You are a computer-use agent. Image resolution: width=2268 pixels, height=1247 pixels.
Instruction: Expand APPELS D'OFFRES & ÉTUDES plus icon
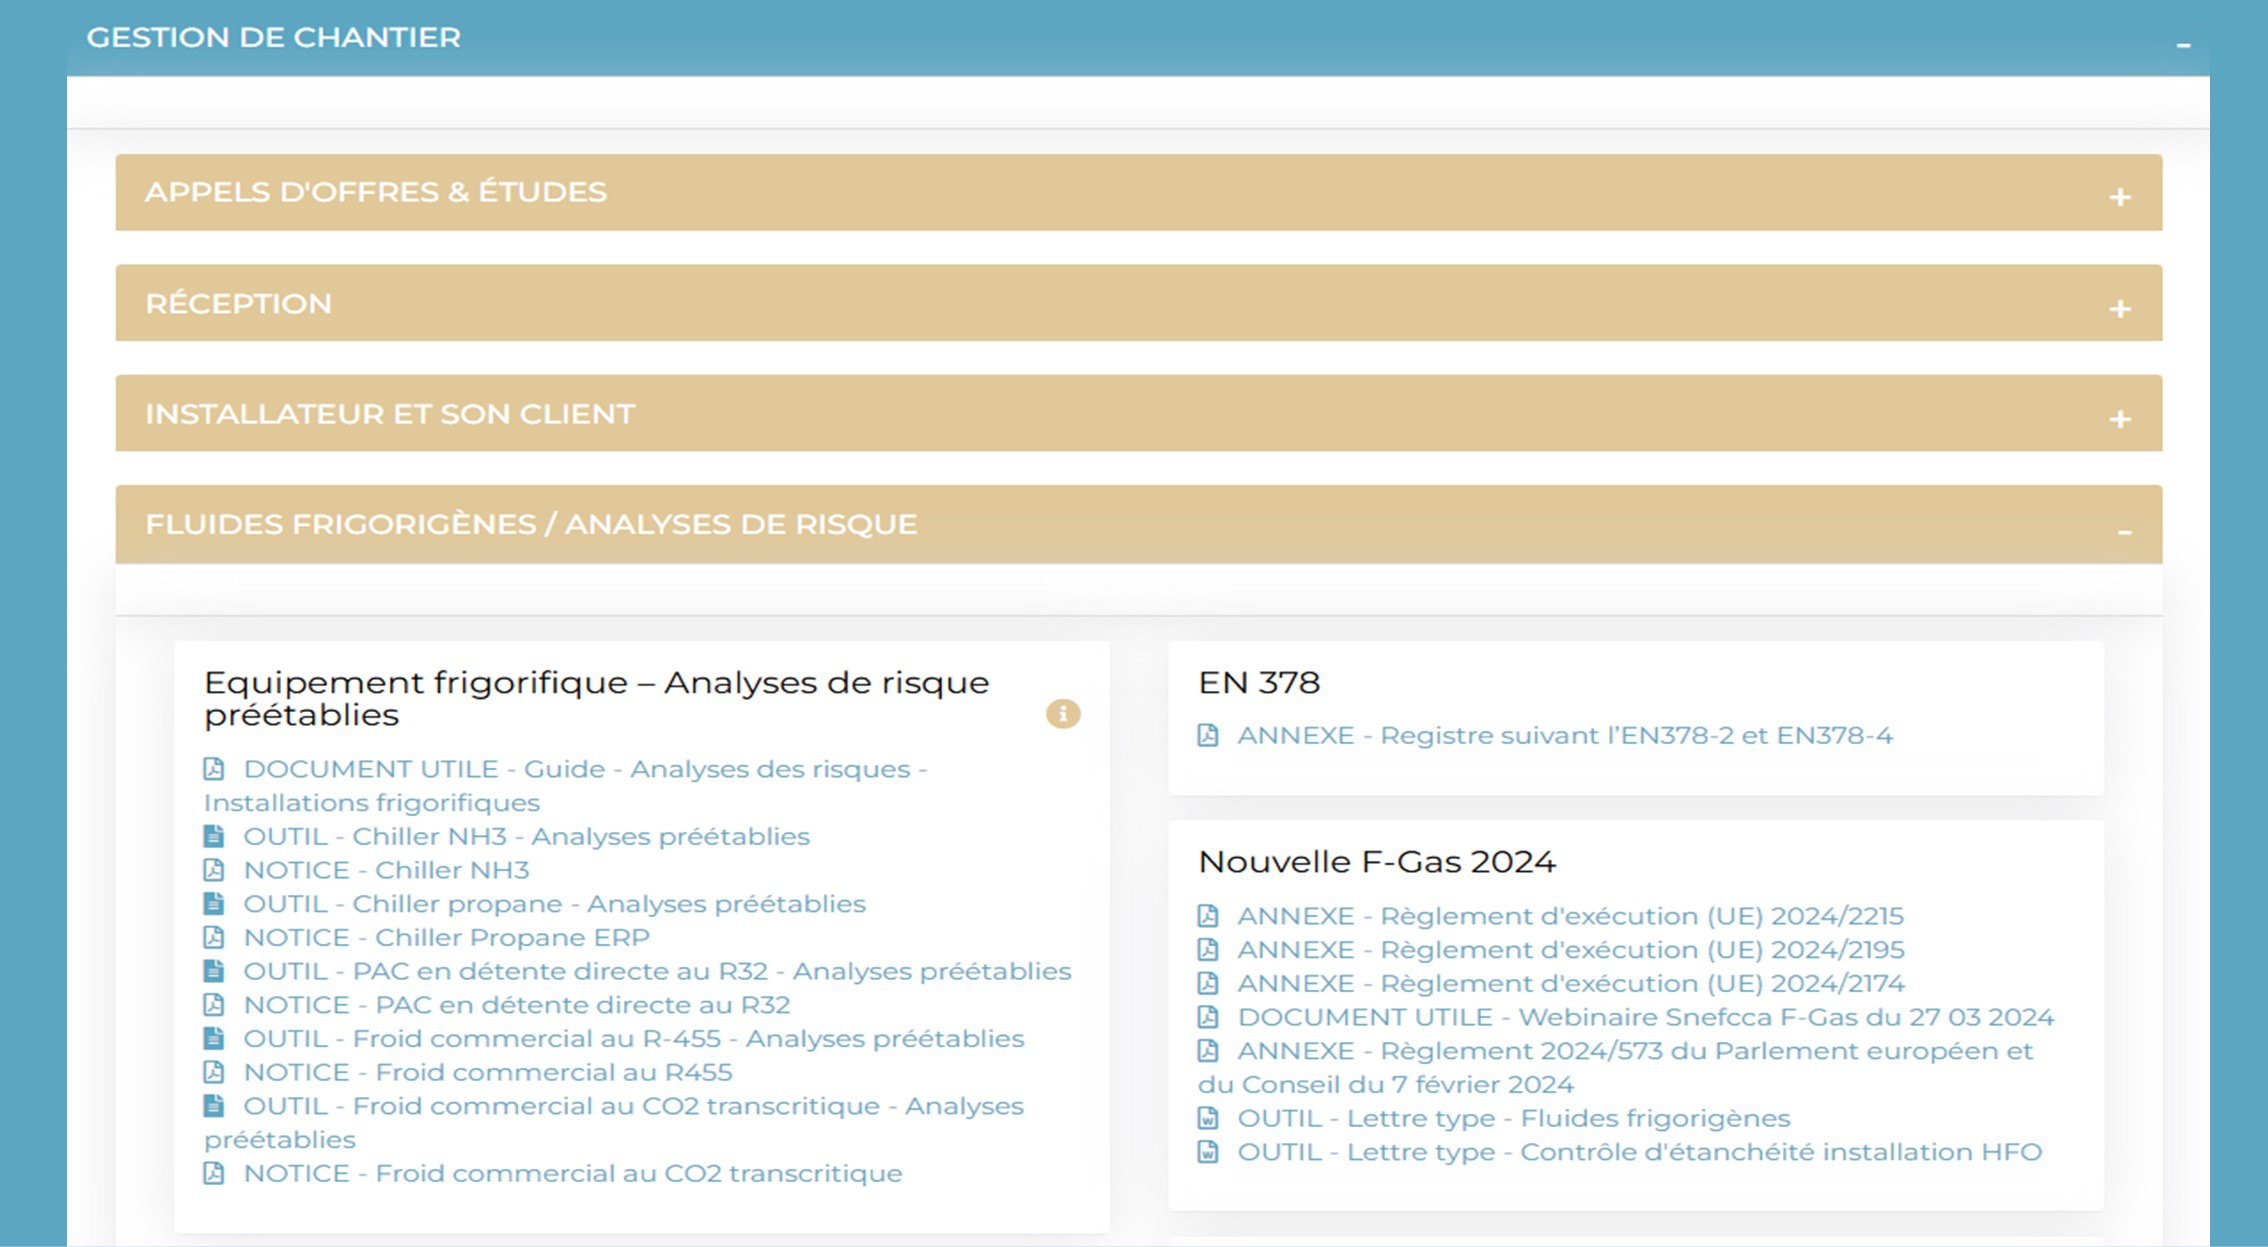[2119, 197]
